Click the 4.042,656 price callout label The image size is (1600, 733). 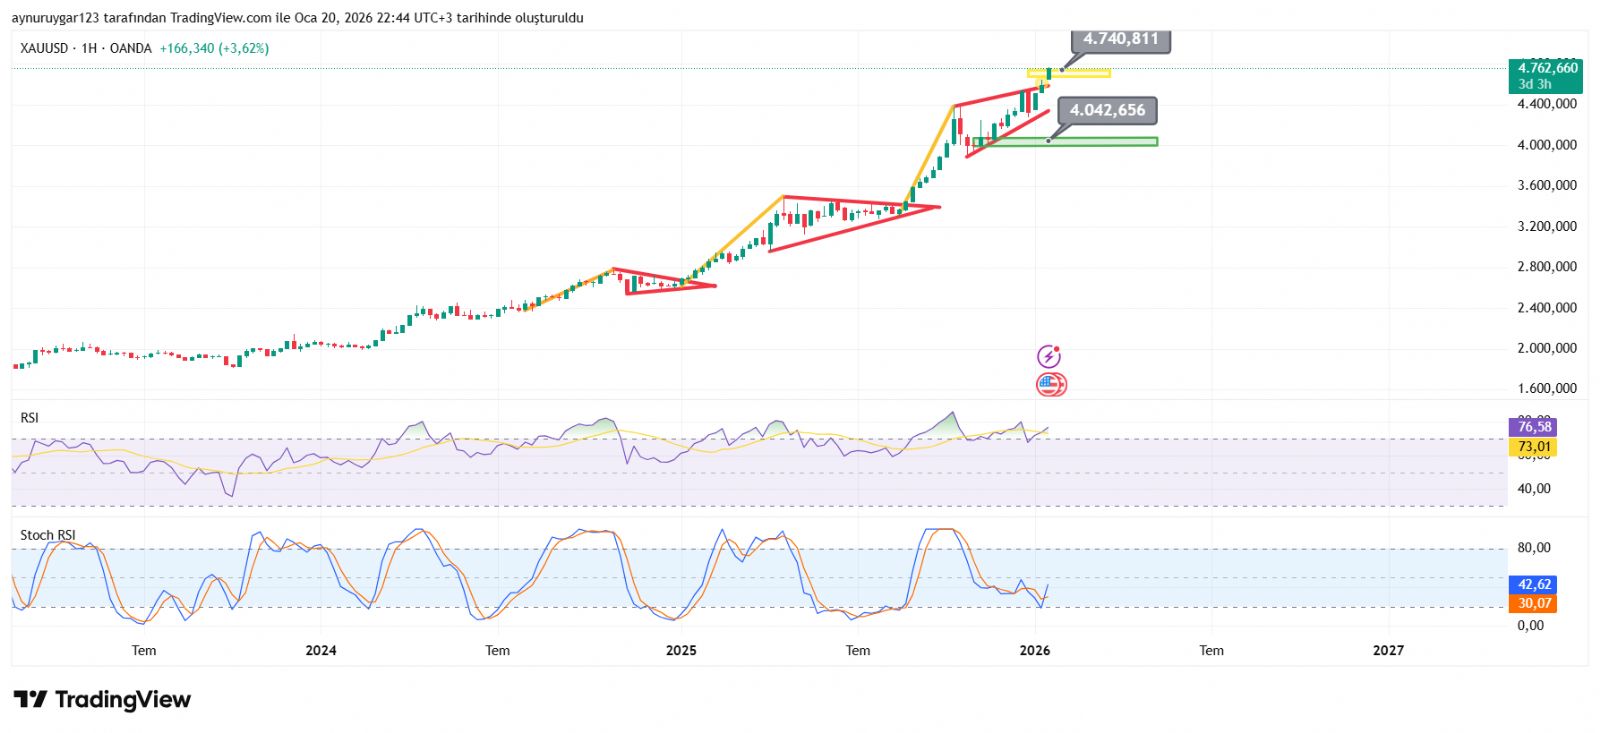pos(1107,110)
